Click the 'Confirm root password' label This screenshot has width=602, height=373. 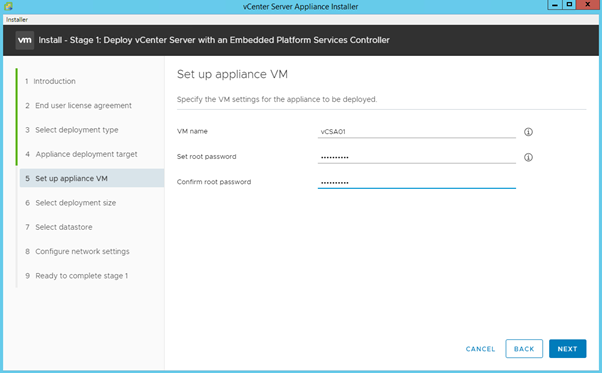coord(214,182)
